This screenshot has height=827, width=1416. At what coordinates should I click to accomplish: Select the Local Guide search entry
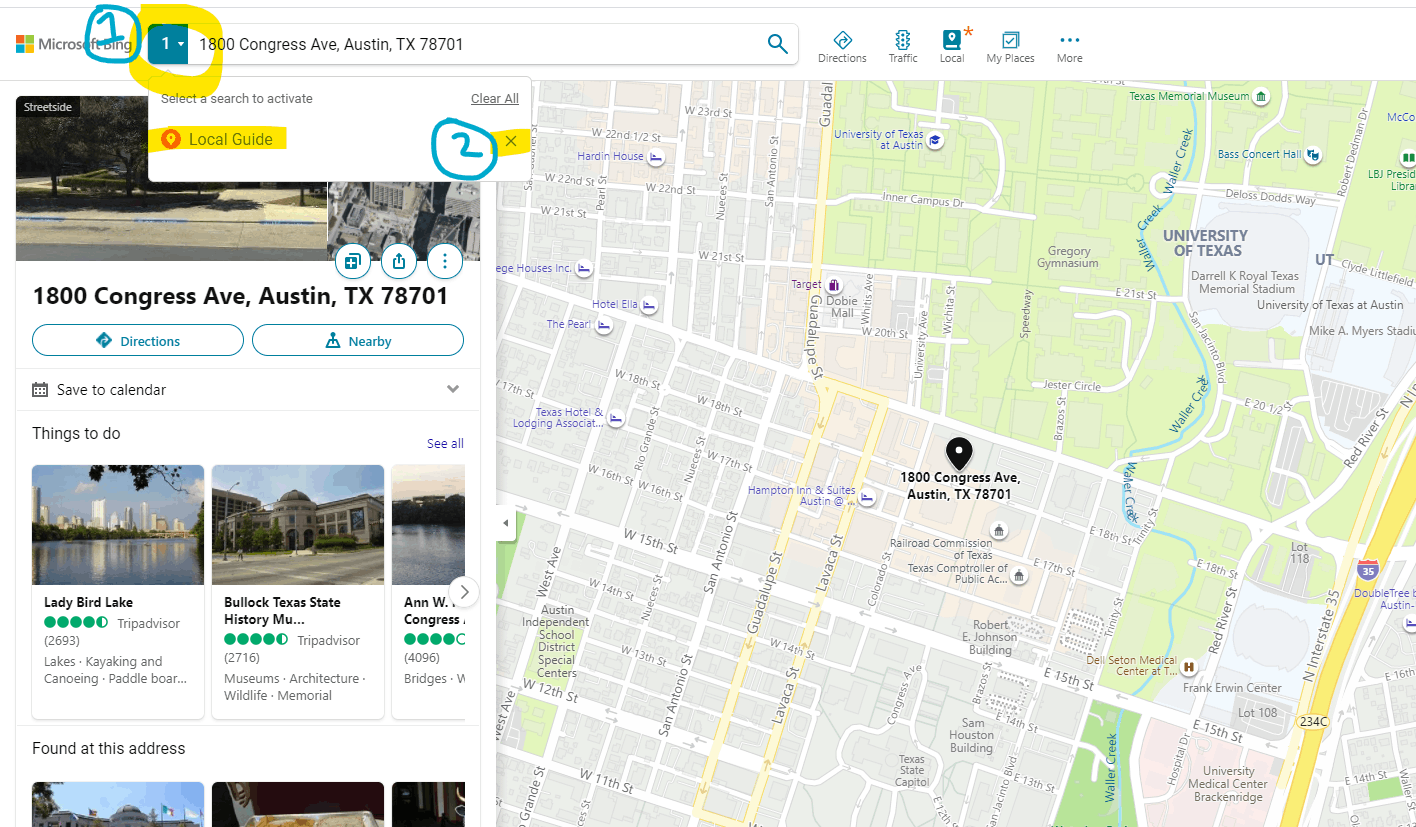point(218,139)
